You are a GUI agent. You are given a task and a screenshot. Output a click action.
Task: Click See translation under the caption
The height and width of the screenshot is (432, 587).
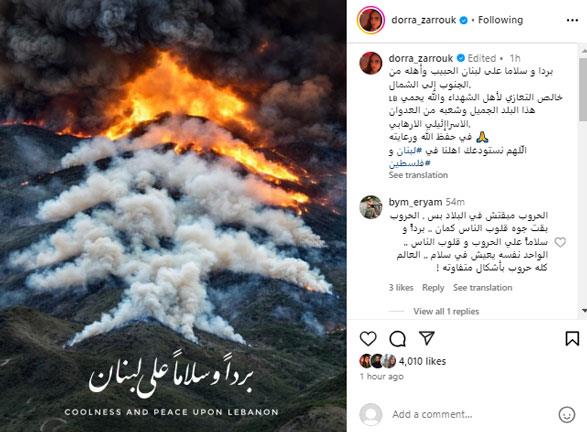(x=418, y=175)
